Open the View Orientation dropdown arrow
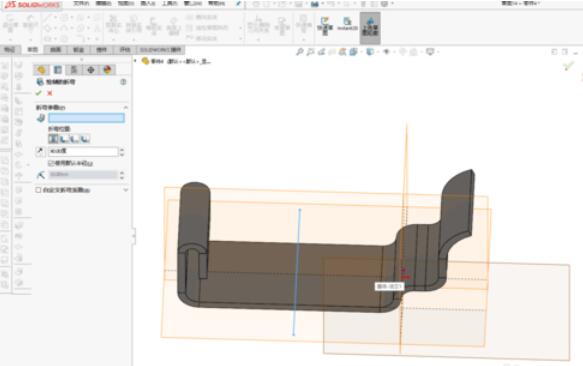 [360, 52]
